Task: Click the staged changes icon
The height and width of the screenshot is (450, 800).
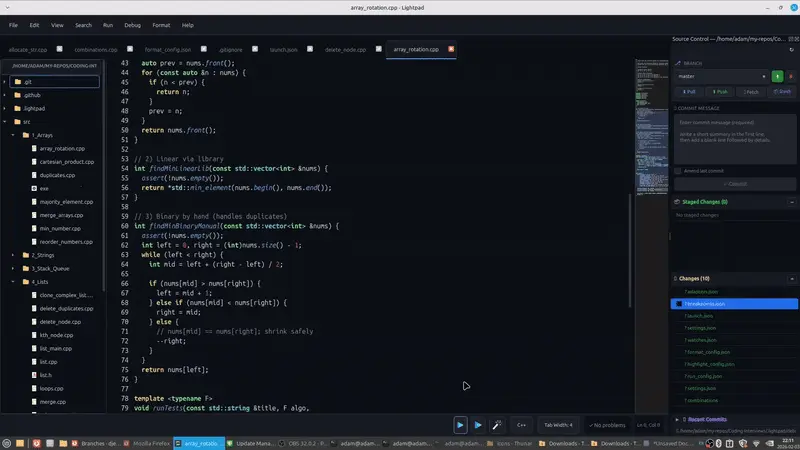Action: click(x=677, y=202)
